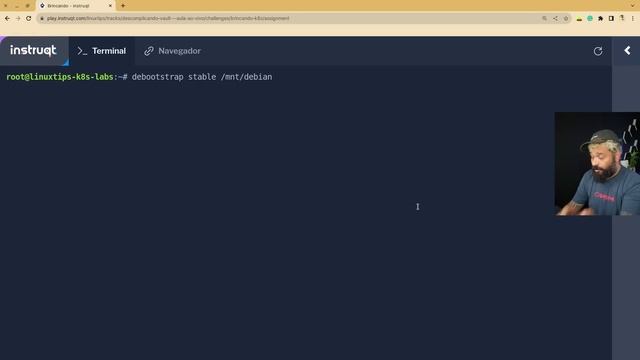Open a new browser tab with plus
The image size is (640, 360).
(123, 6)
